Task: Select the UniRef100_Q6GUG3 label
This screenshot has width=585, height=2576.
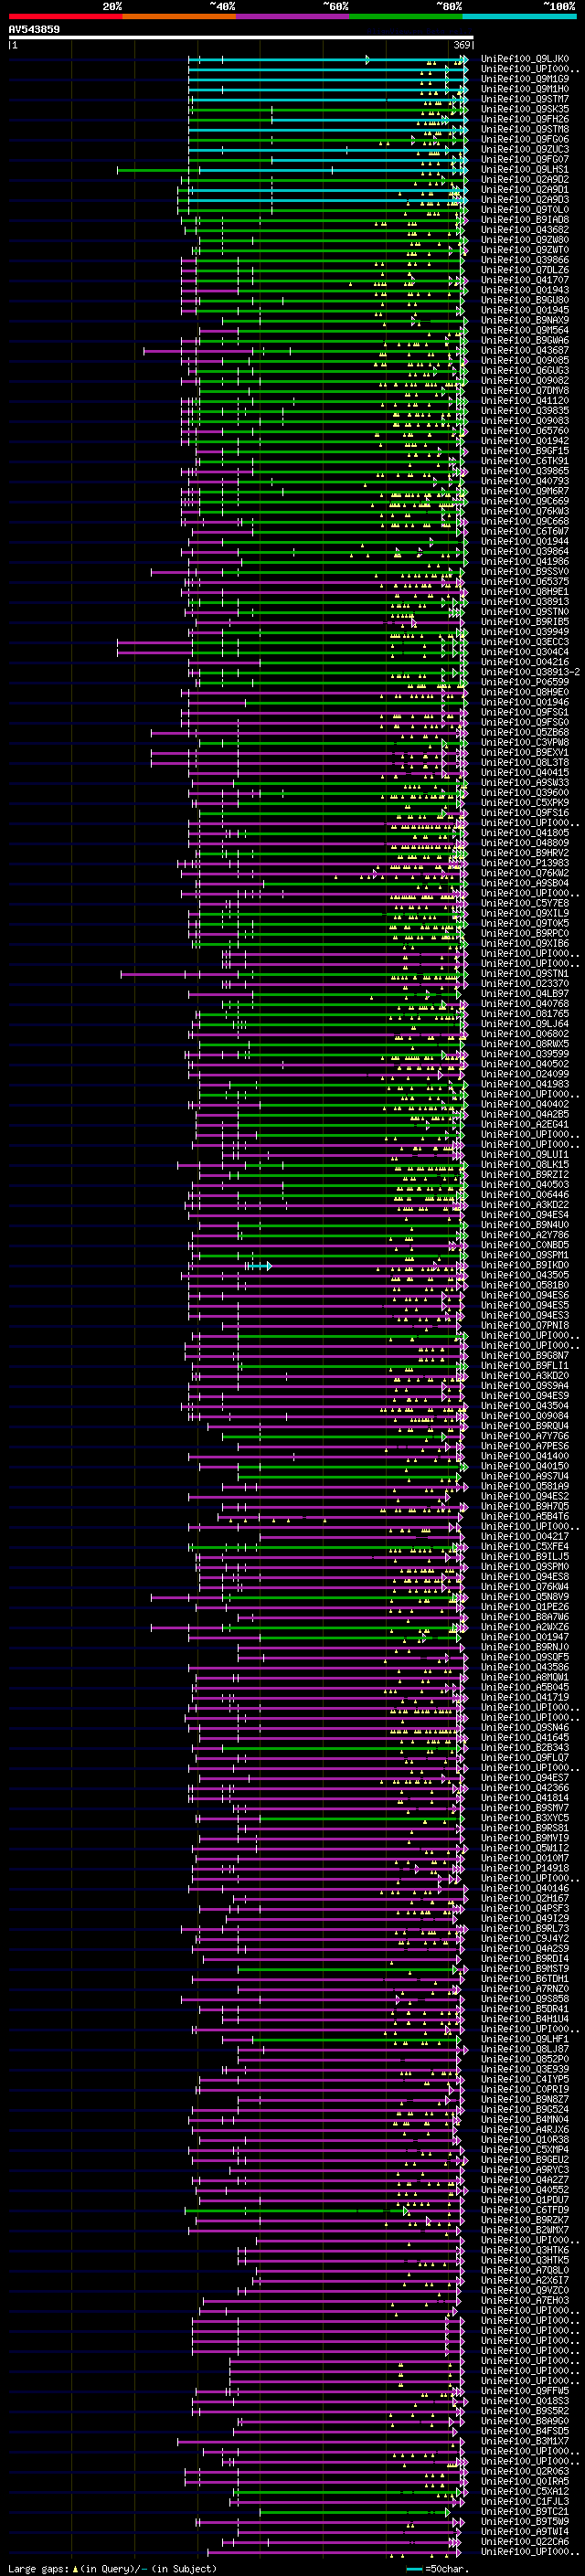Action: click(525, 371)
